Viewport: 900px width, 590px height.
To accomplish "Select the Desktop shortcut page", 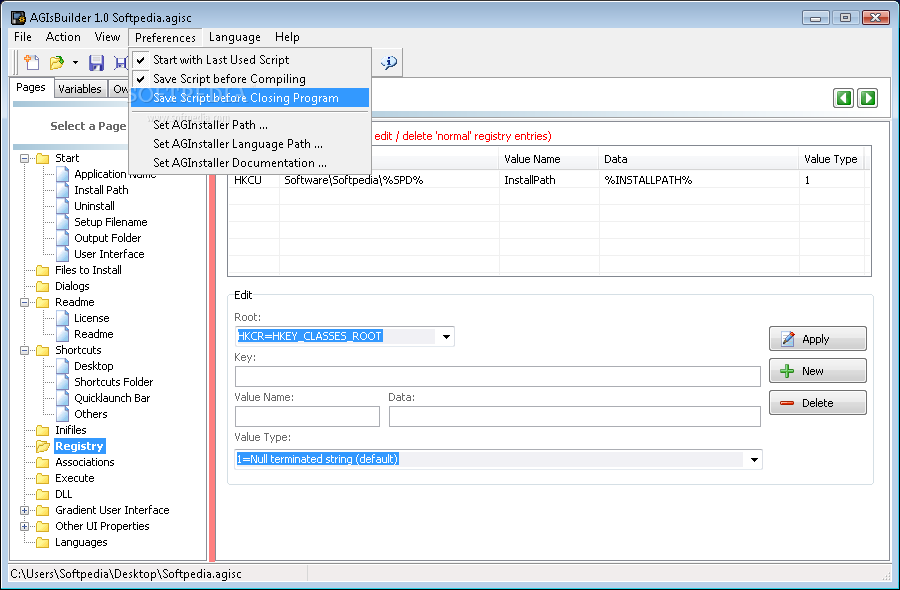I will [94, 366].
